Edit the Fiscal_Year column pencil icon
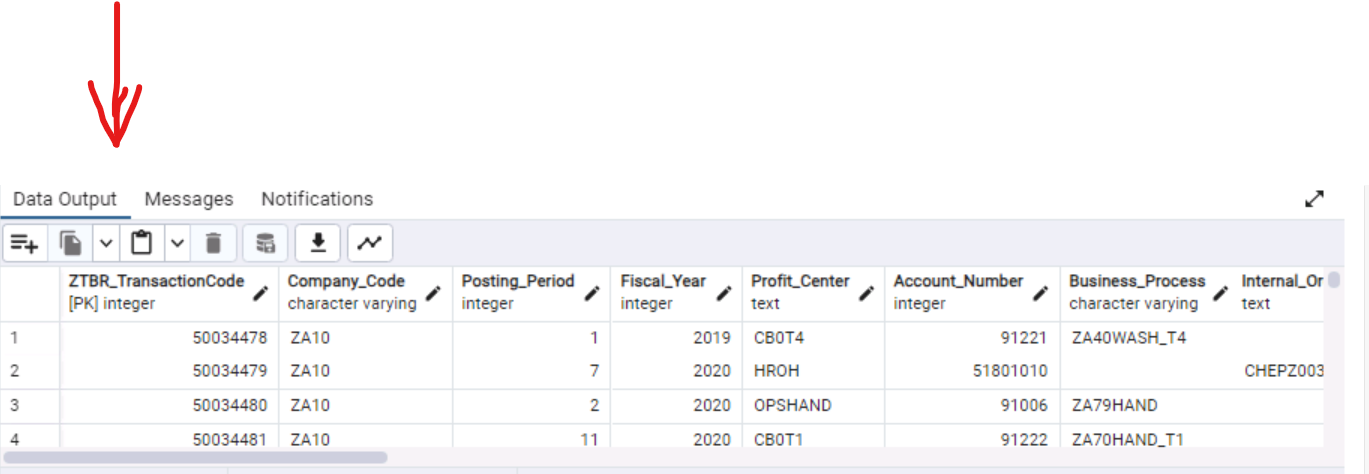This screenshot has height=474, width=1369. (722, 293)
